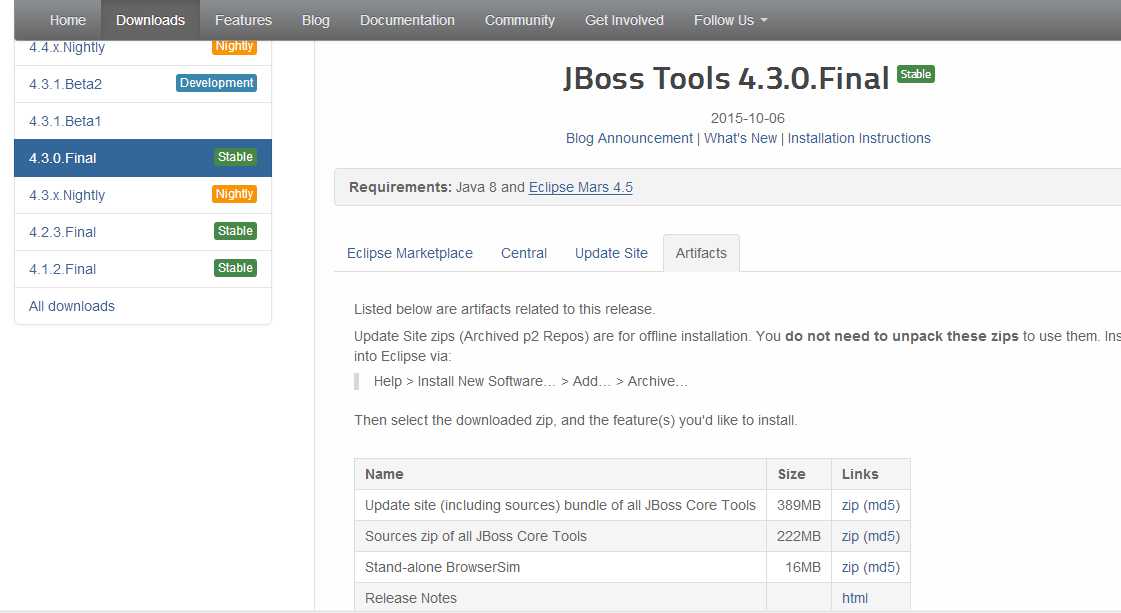1121x613 pixels.
Task: Open the Blog Announcement link
Action: pos(629,138)
